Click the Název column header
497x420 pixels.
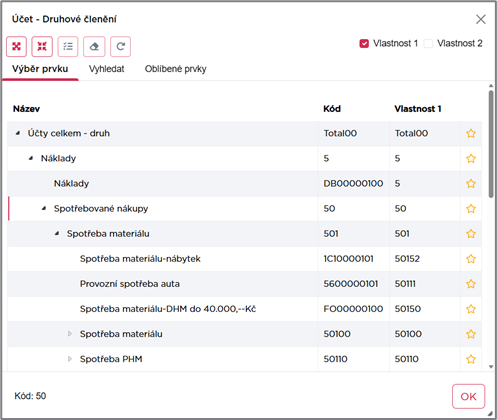(x=26, y=109)
